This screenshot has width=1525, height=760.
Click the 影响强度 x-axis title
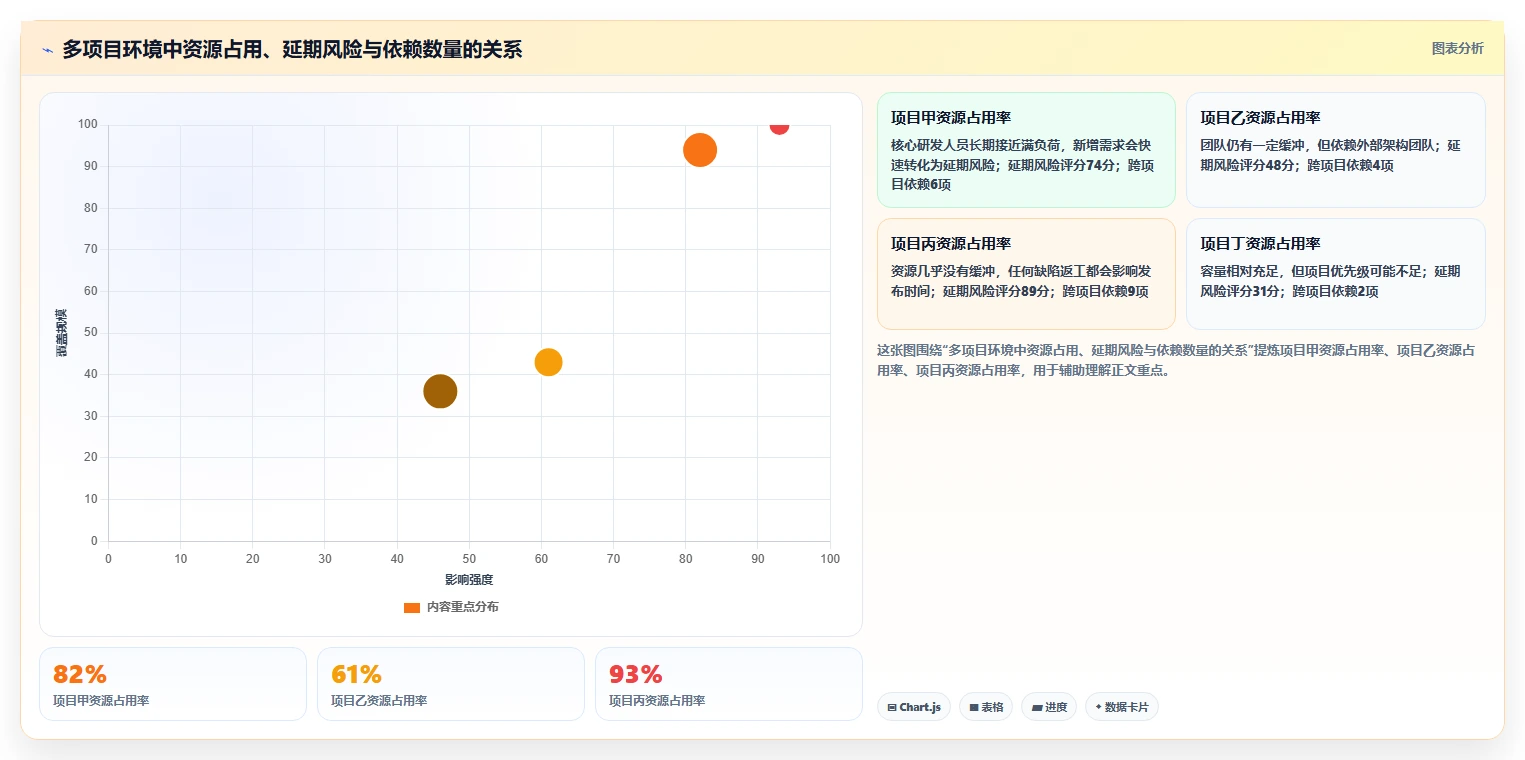pyautogui.click(x=469, y=580)
